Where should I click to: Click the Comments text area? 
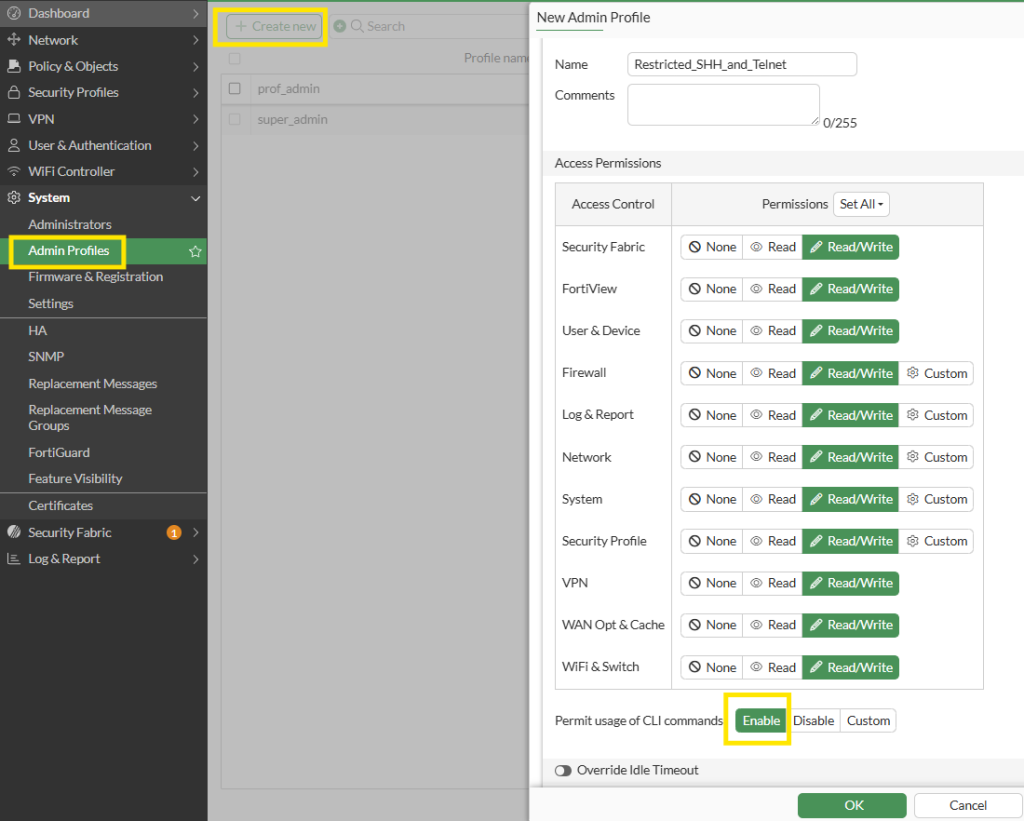tap(723, 105)
